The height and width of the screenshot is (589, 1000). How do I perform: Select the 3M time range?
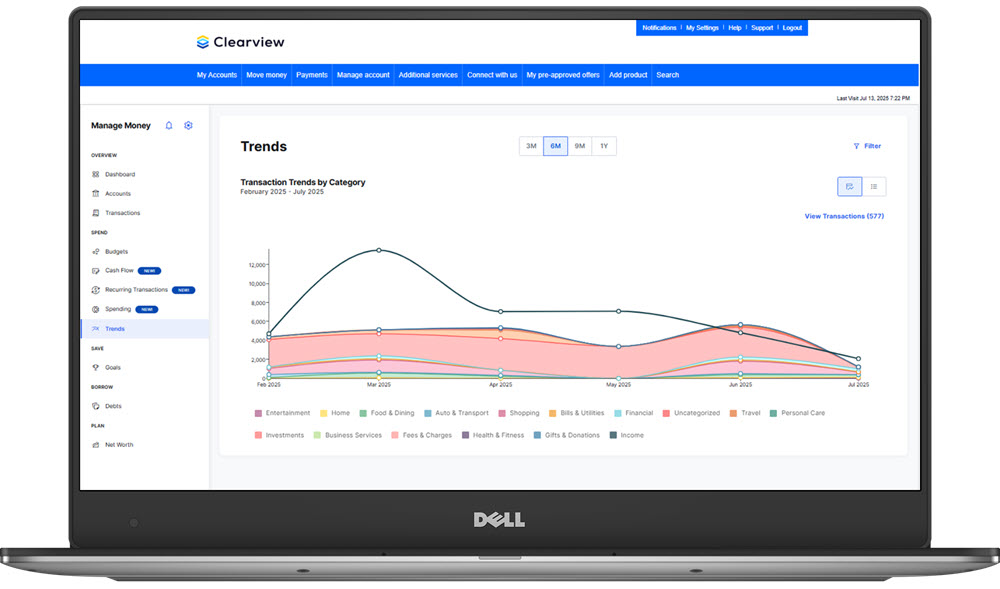coord(531,146)
